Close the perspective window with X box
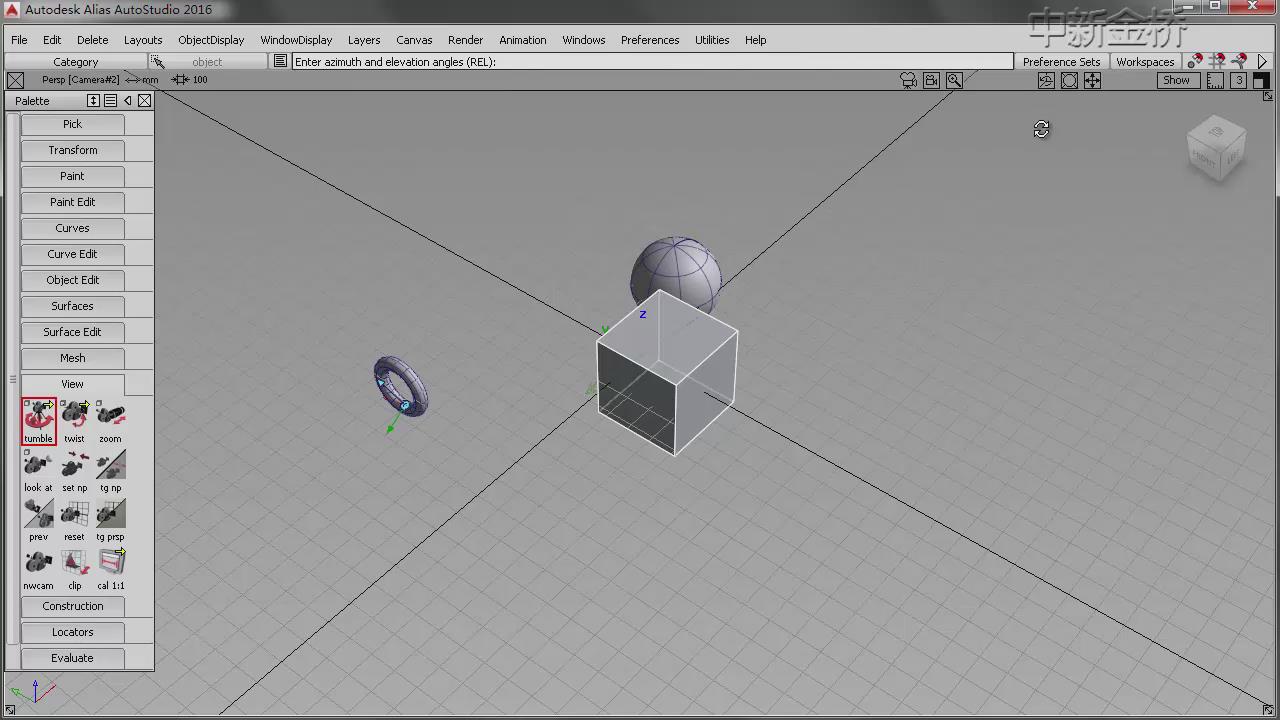The image size is (1280, 720). pos(15,80)
